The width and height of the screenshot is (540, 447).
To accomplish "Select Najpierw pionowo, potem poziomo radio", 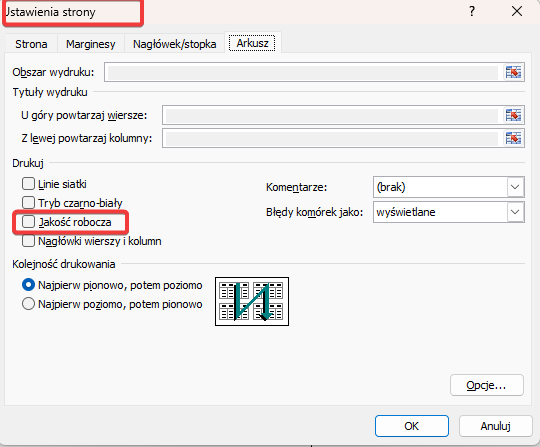I will [28, 285].
